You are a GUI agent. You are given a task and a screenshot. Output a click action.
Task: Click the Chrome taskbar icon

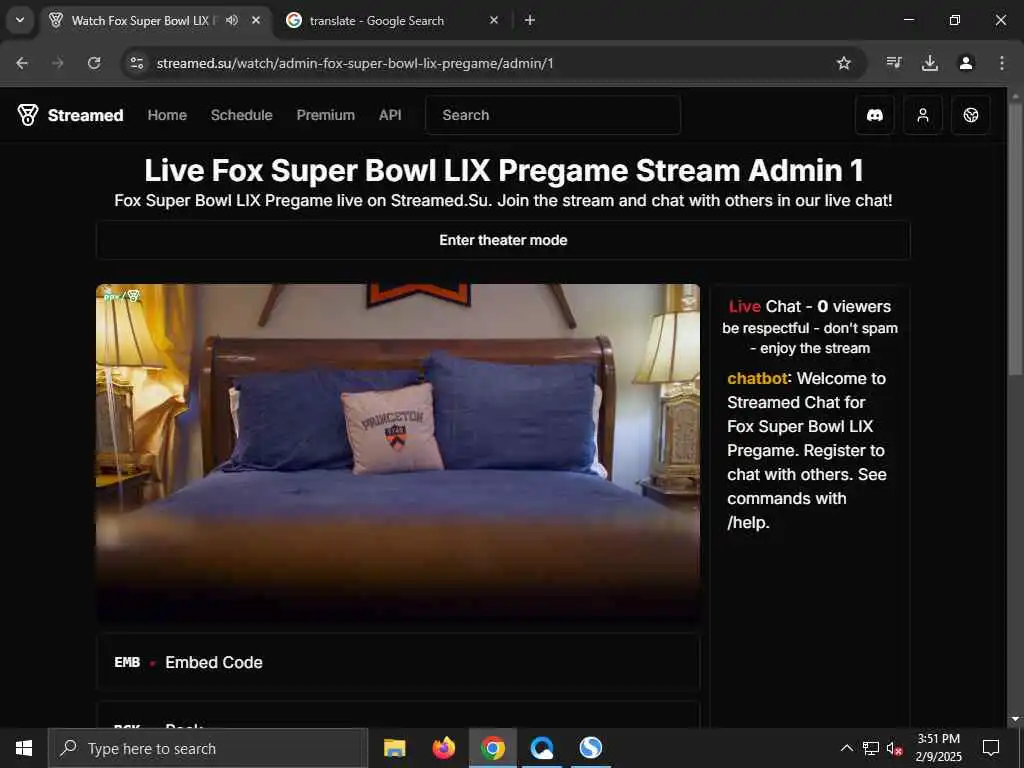coord(492,748)
